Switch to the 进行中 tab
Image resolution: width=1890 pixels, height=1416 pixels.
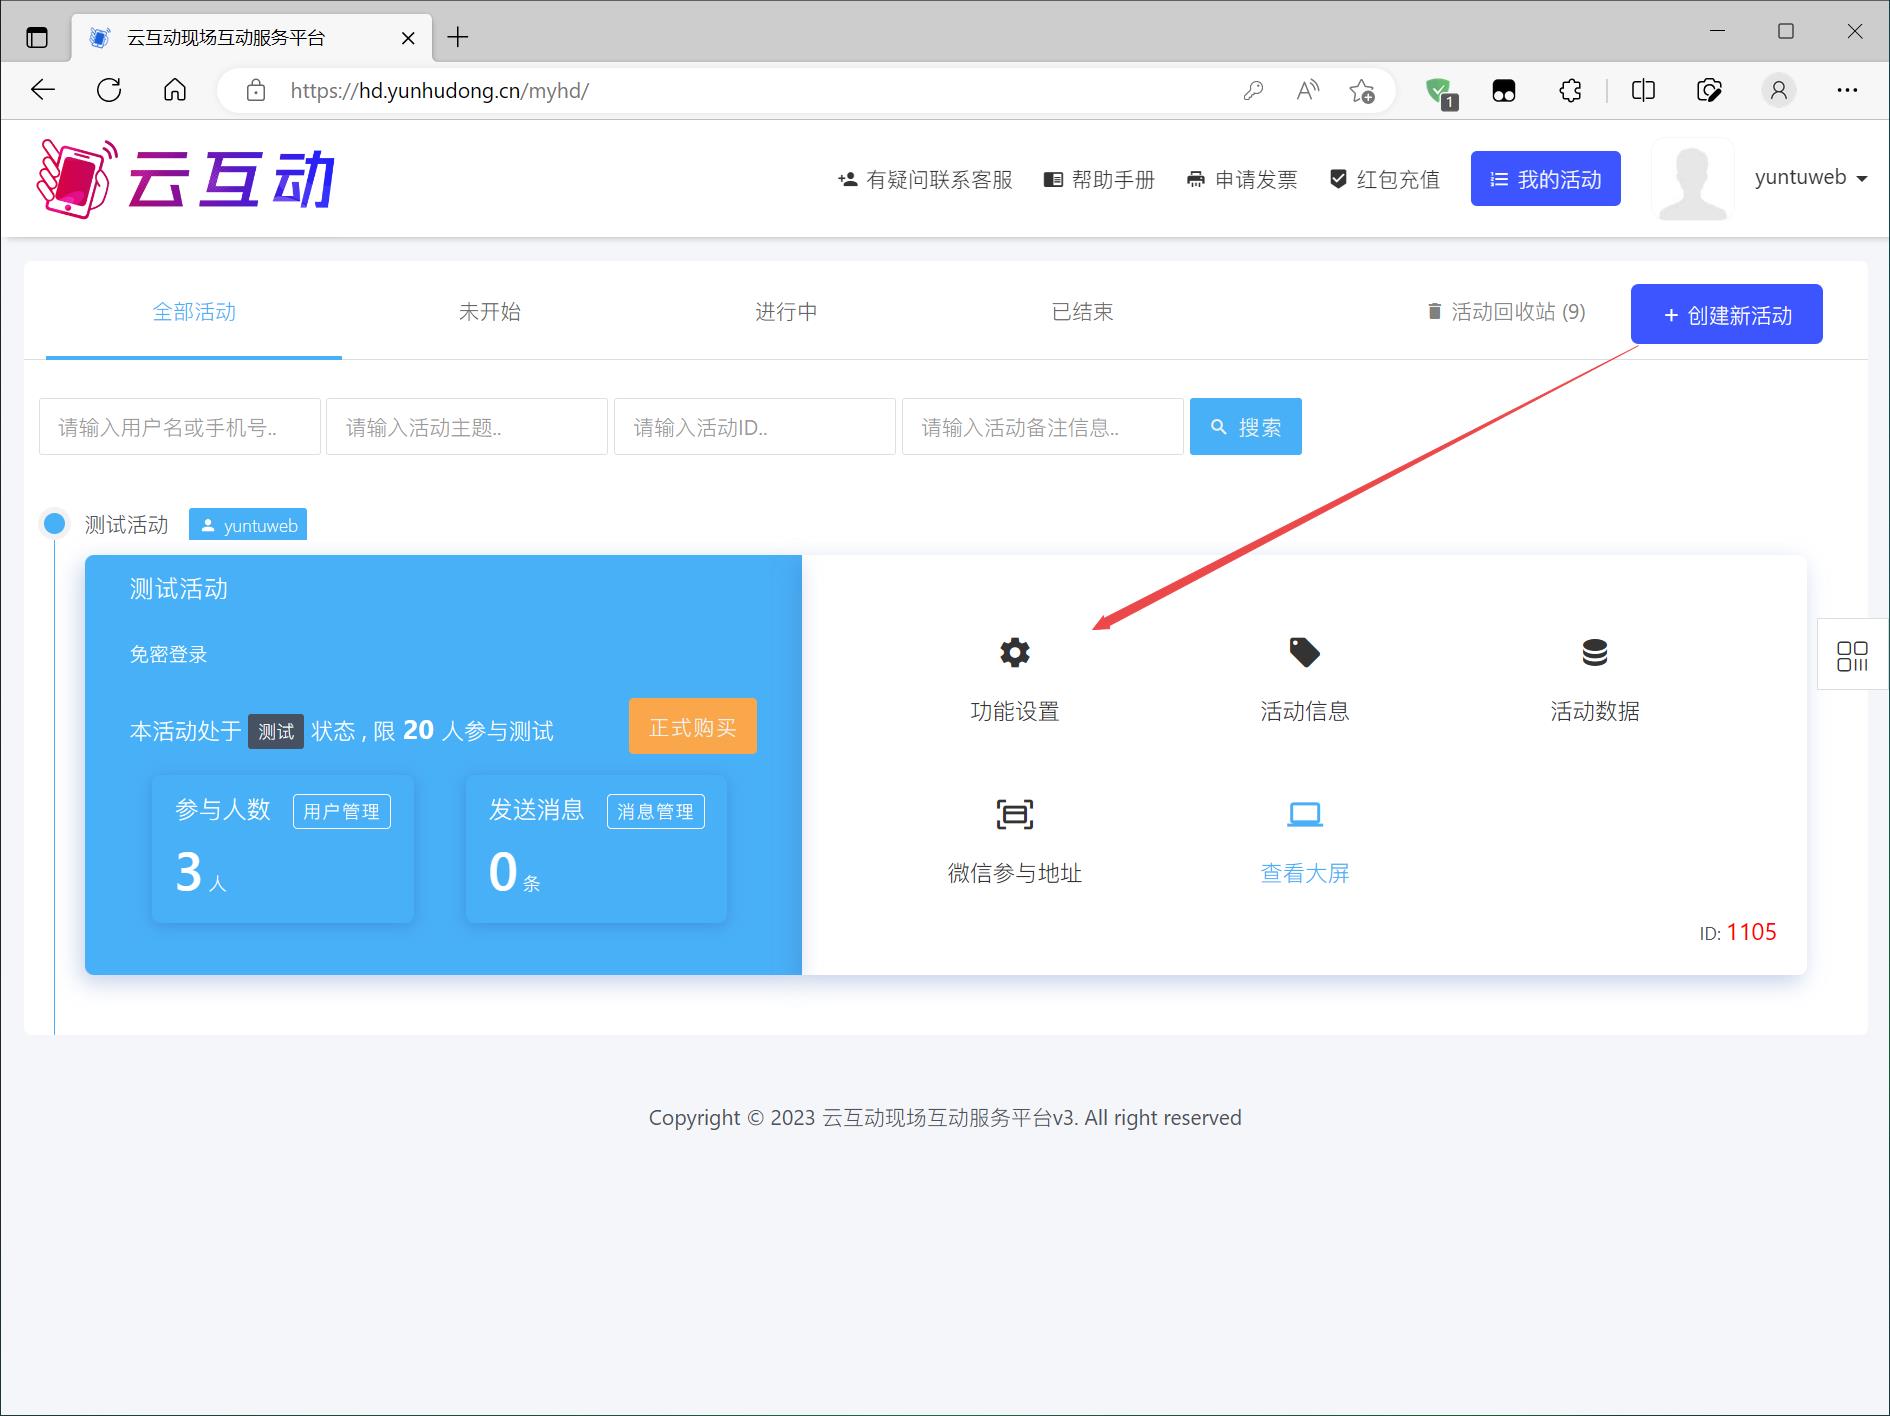click(785, 312)
